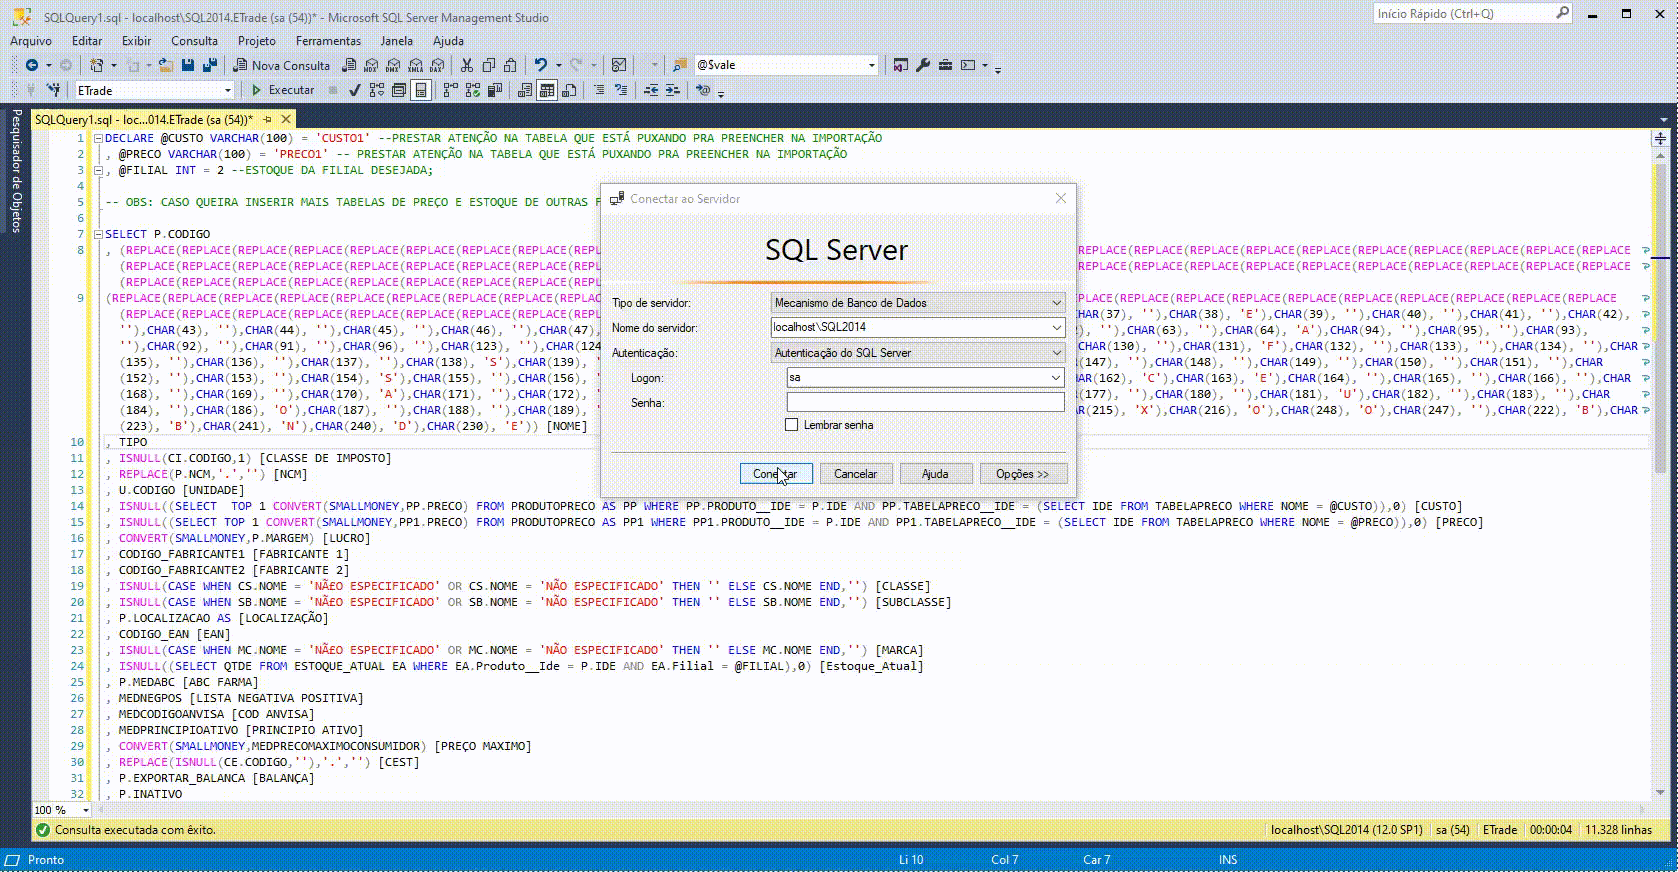Image resolution: width=1678 pixels, height=872 pixels.
Task: Open the Consulta menu
Action: 194,41
